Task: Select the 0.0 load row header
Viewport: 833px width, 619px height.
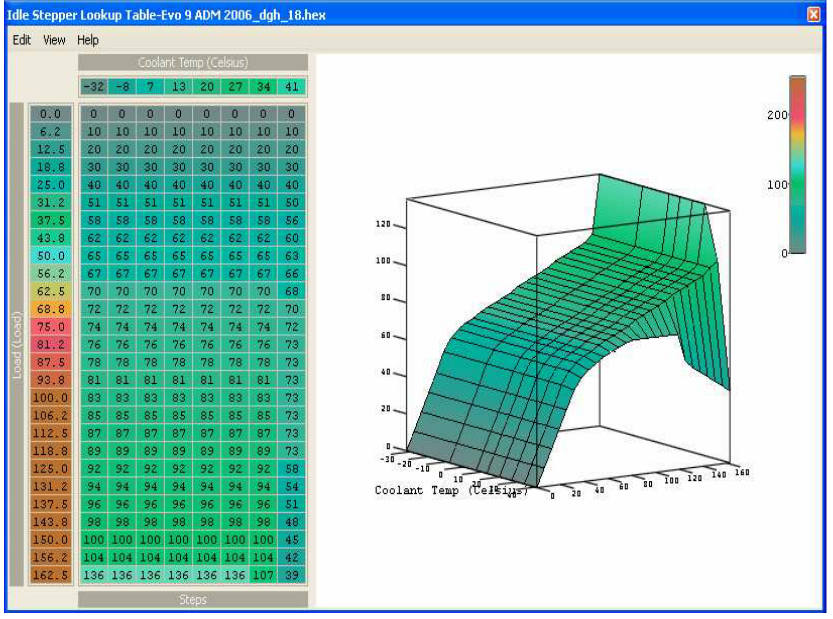Action: (x=51, y=115)
